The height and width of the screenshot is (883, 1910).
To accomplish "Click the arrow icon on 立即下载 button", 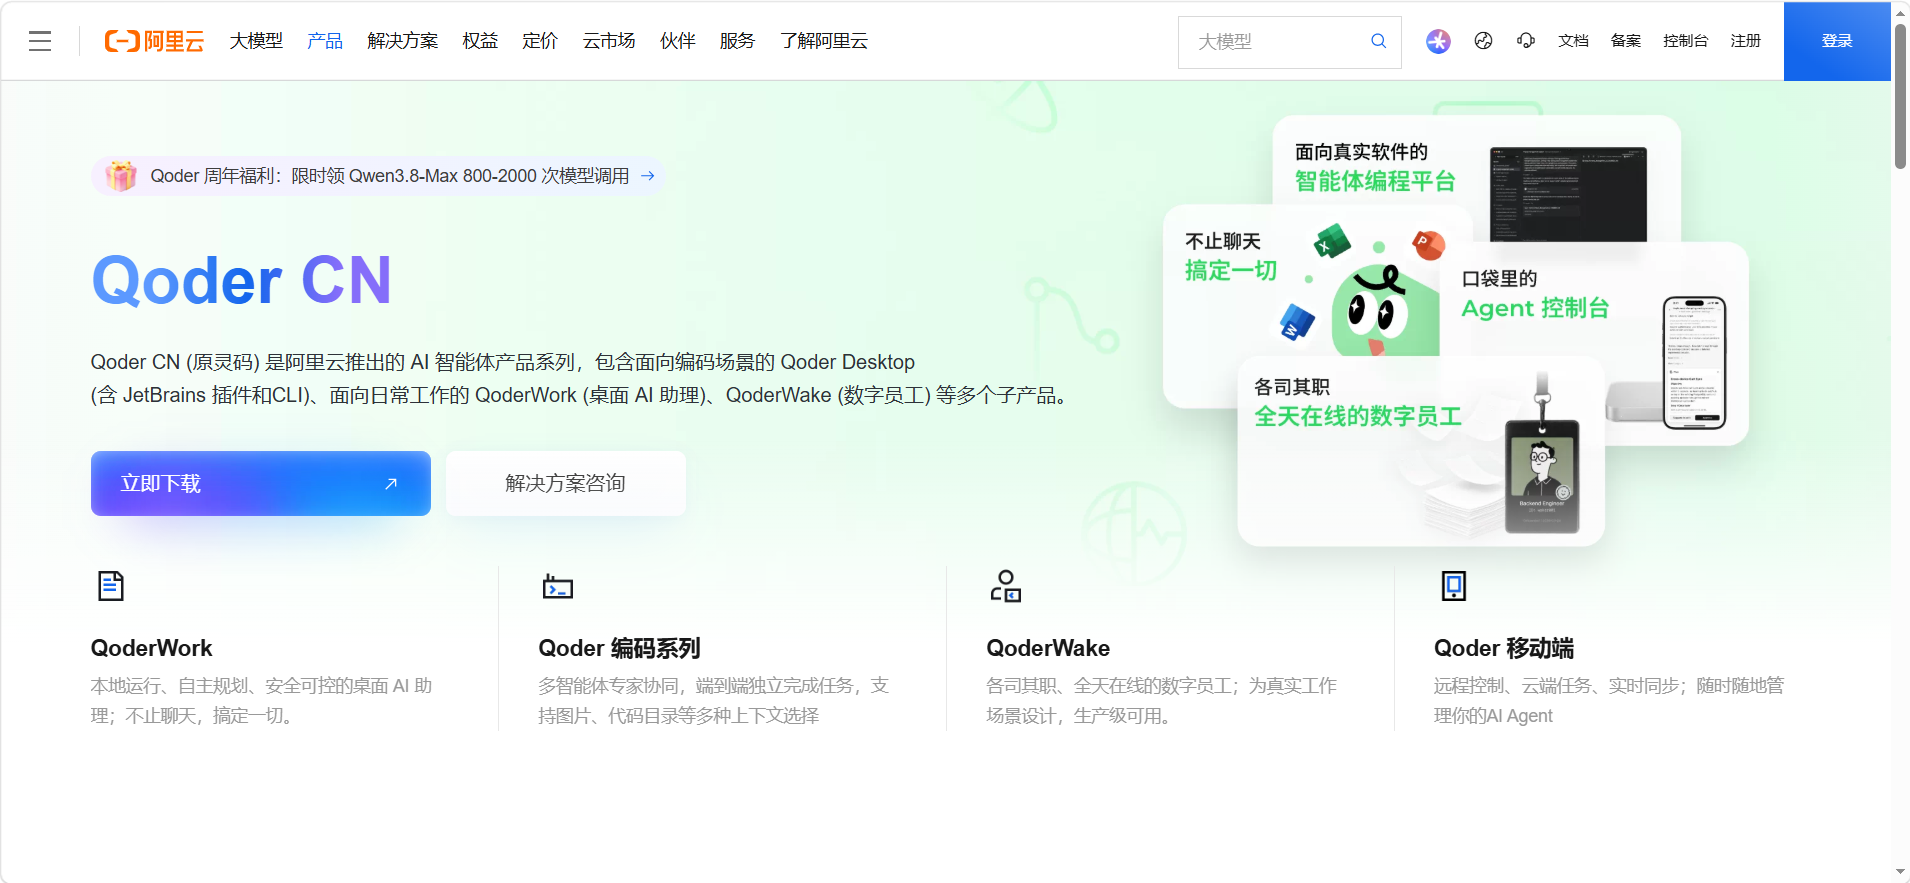I will point(391,484).
